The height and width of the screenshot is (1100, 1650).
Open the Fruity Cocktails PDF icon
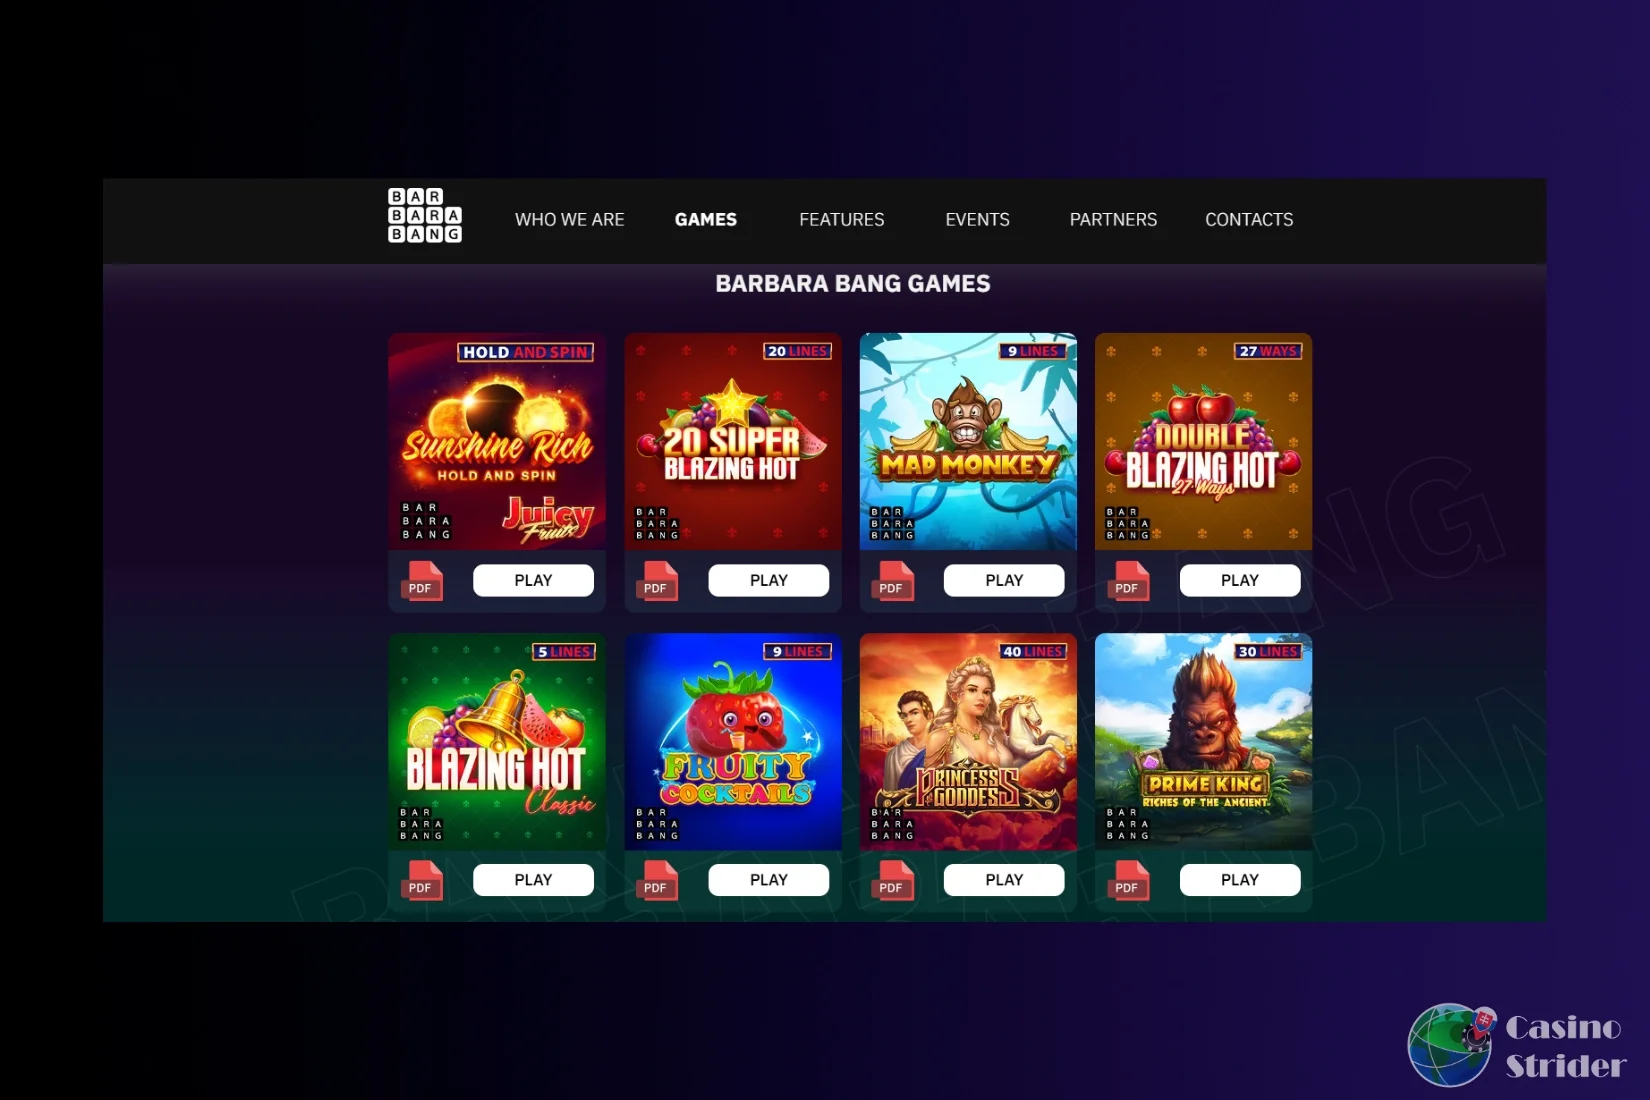[x=657, y=881]
